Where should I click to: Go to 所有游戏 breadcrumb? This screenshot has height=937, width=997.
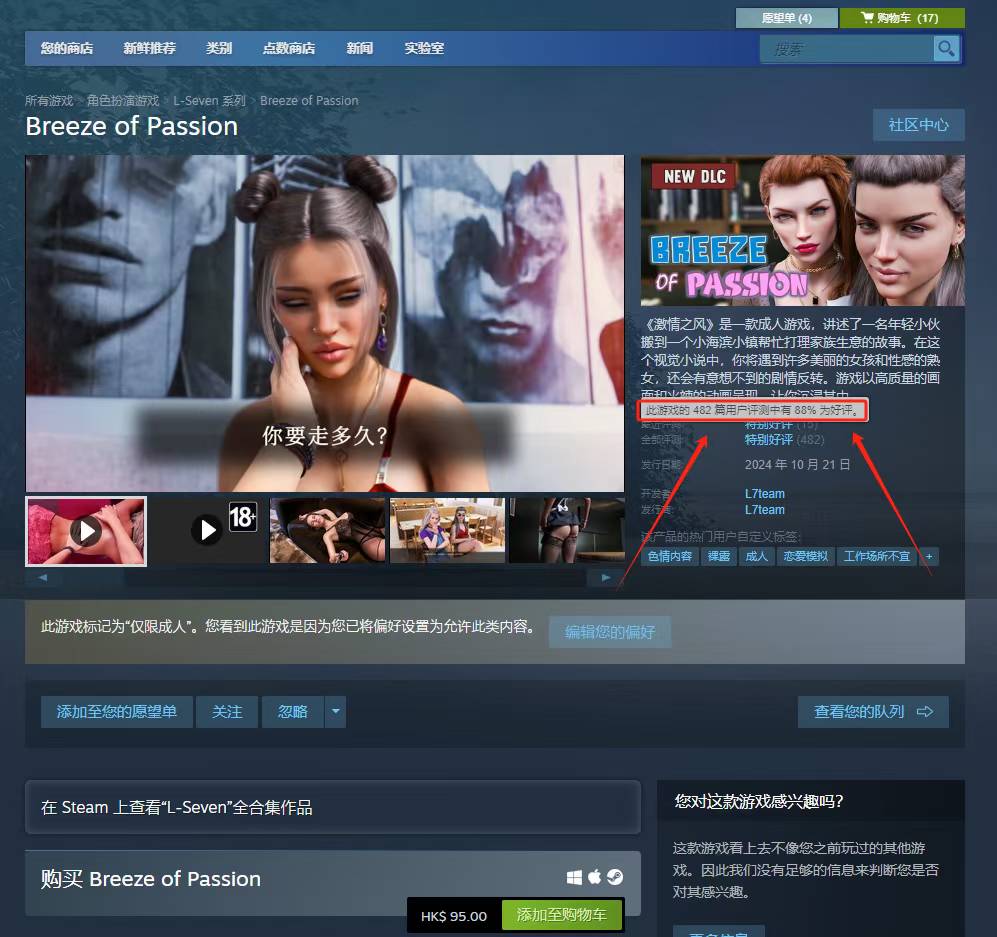(49, 100)
